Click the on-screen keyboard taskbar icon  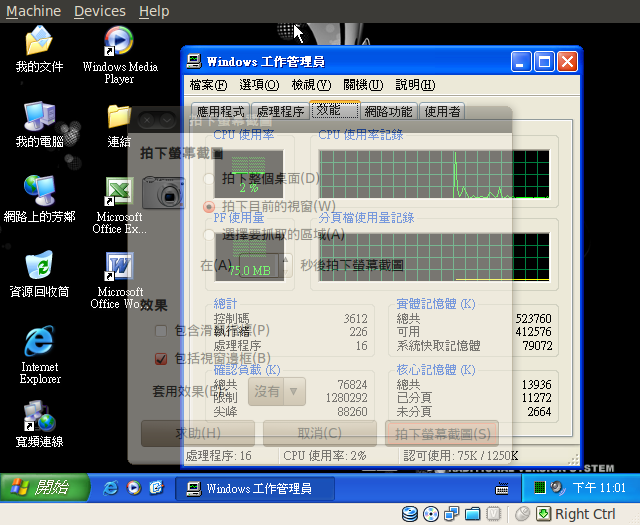pyautogui.click(x=502, y=488)
